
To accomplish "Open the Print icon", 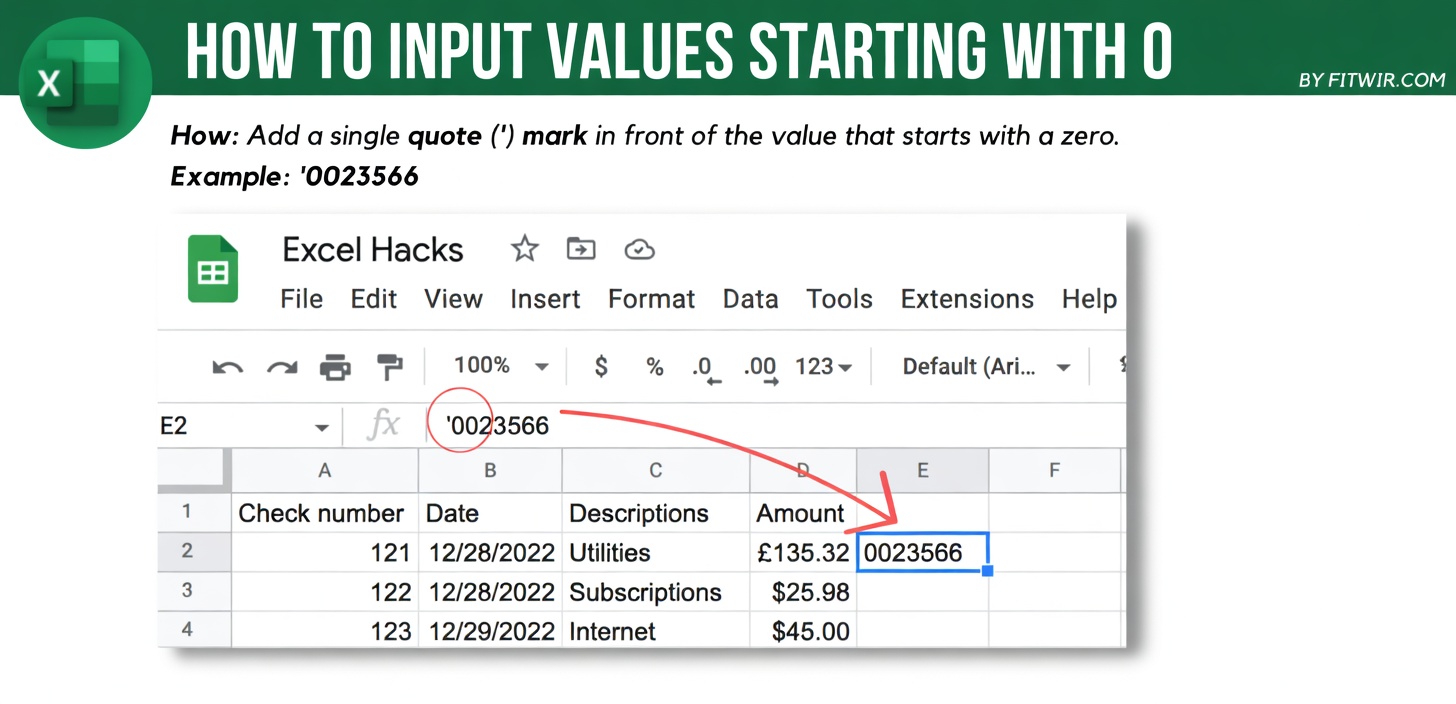I will pos(336,367).
